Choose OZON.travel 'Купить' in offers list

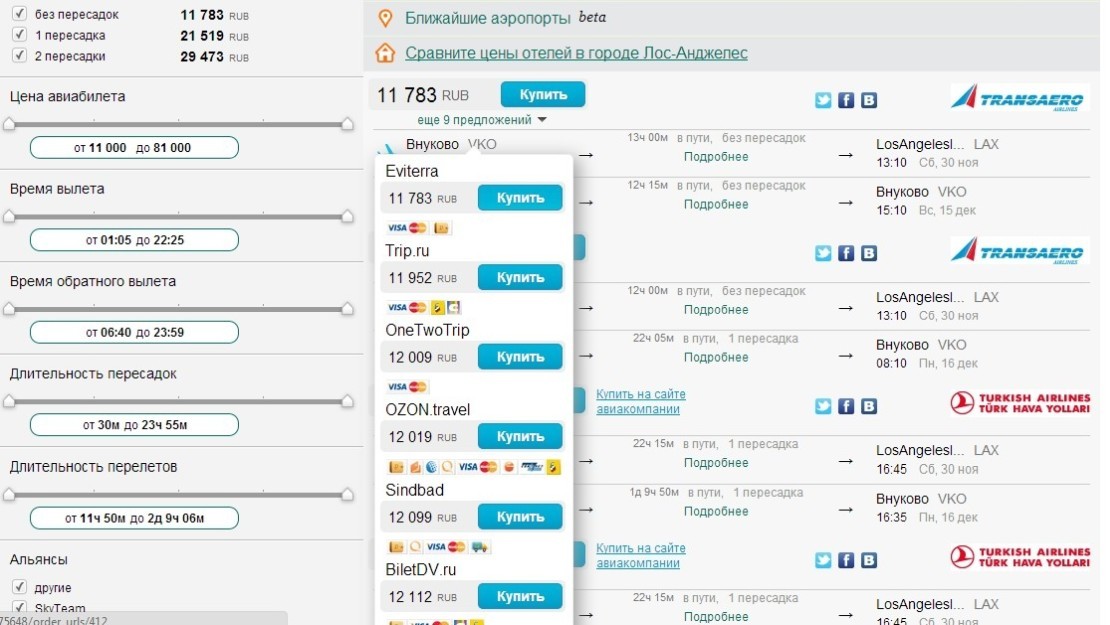[520, 437]
